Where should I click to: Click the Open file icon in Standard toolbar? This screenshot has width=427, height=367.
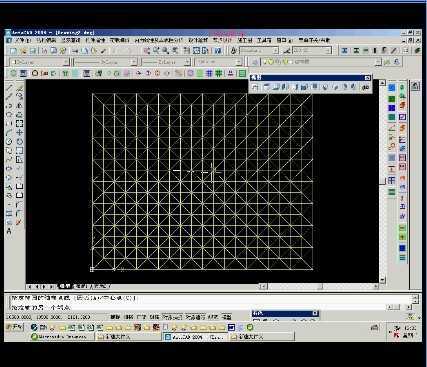click(x=23, y=51)
